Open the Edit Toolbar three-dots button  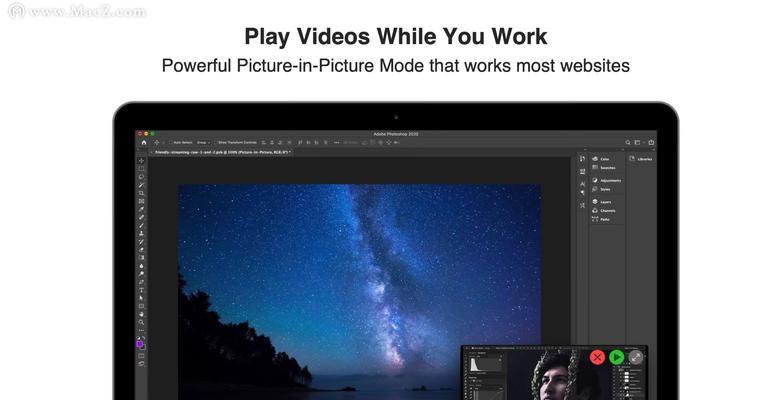(142, 330)
